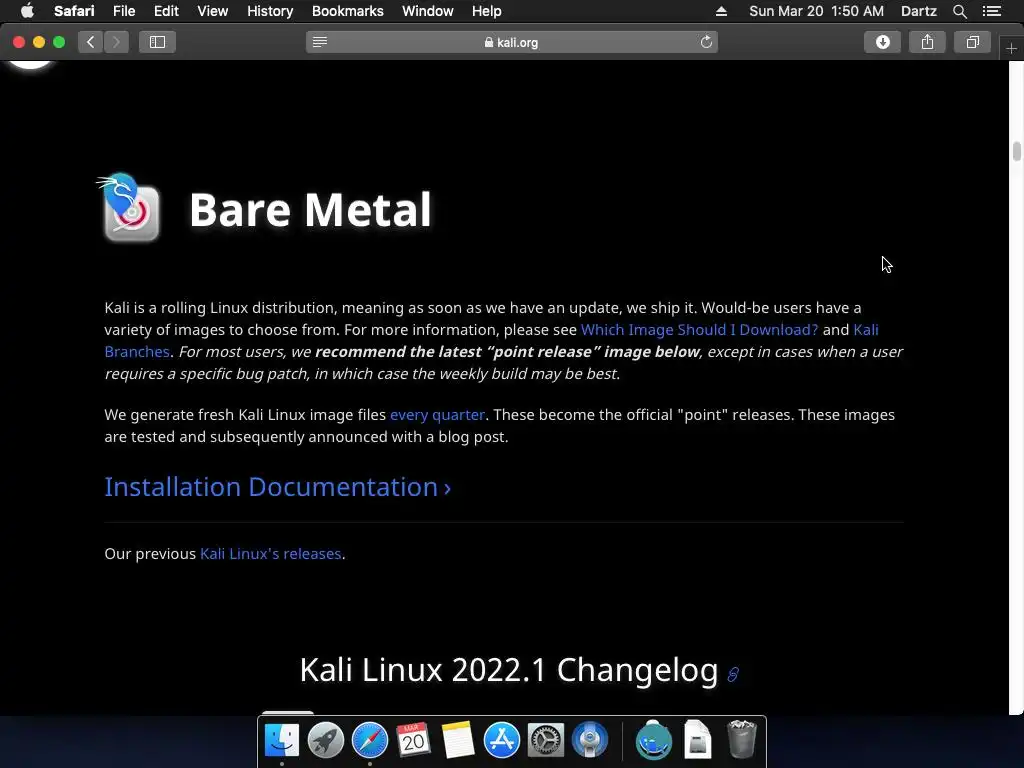Open the Help menu
Viewport: 1024px width, 768px height.
point(487,11)
